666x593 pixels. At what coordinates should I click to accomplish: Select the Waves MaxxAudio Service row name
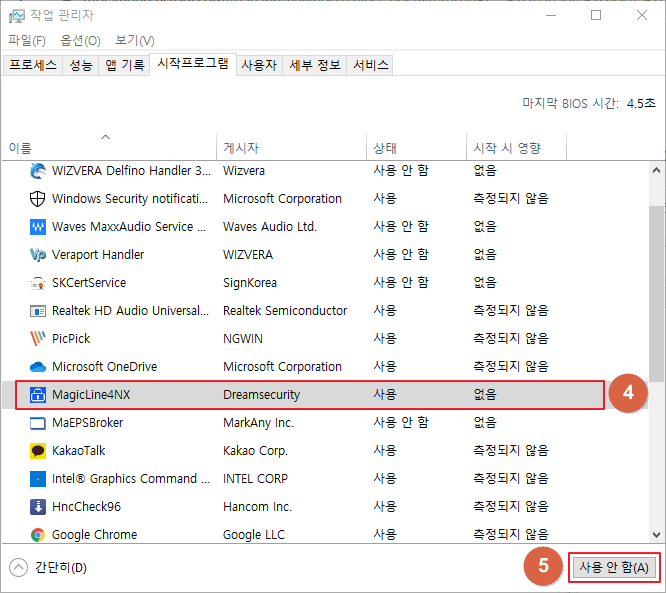pos(129,227)
